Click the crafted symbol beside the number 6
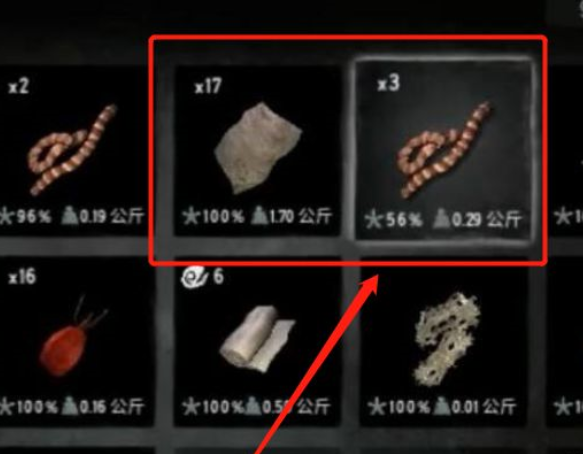This screenshot has height=454, width=583. click(x=194, y=277)
